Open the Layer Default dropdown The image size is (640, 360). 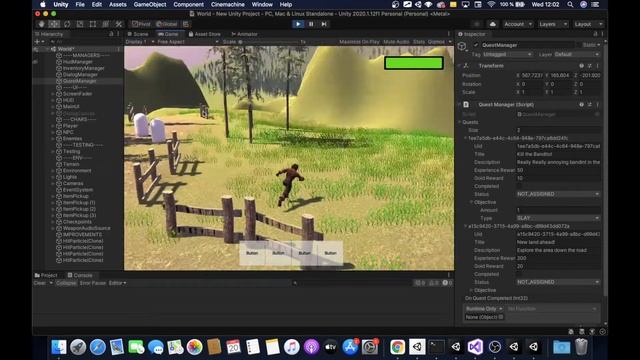[x=577, y=54]
